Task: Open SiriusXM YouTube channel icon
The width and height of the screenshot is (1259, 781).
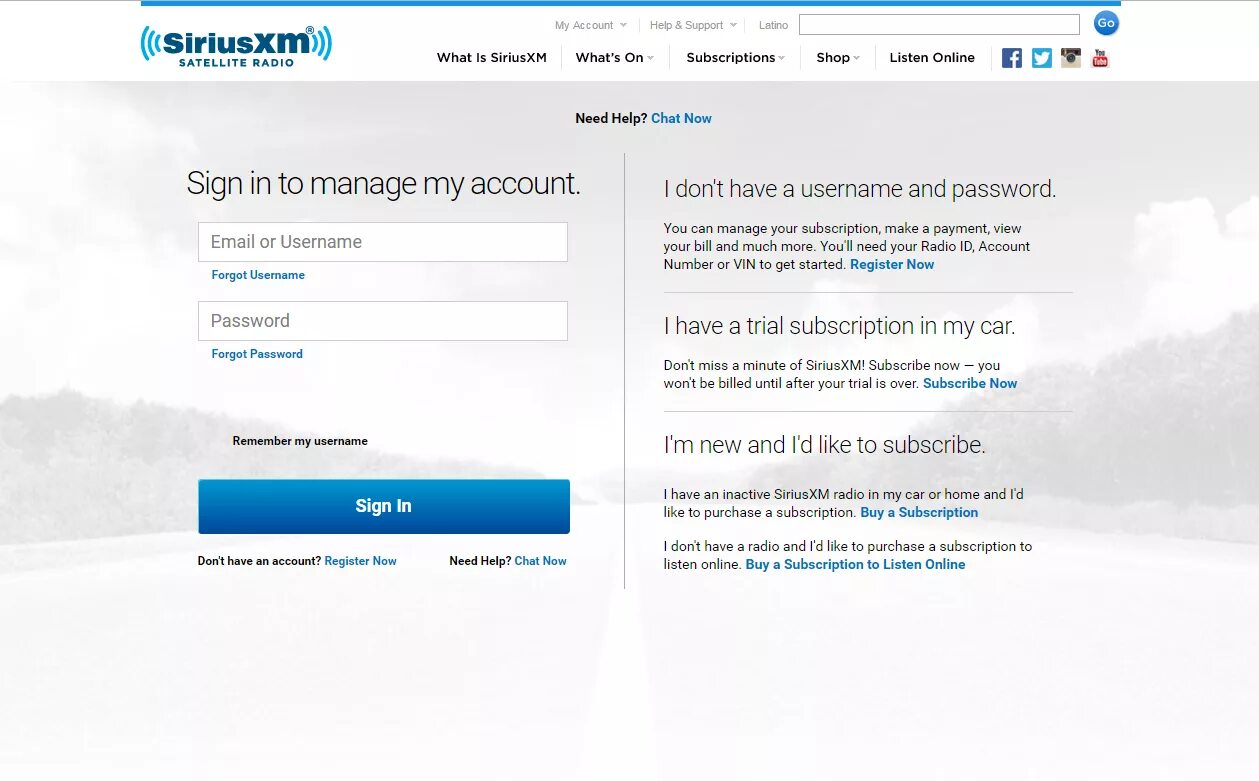Action: [1100, 58]
